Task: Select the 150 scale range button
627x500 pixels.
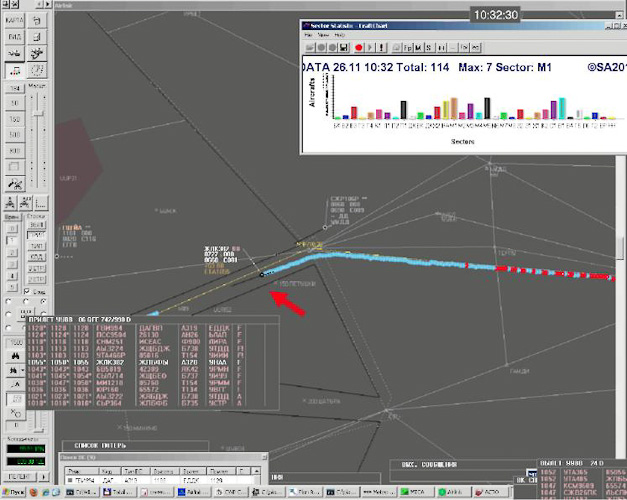Action: pos(14,119)
